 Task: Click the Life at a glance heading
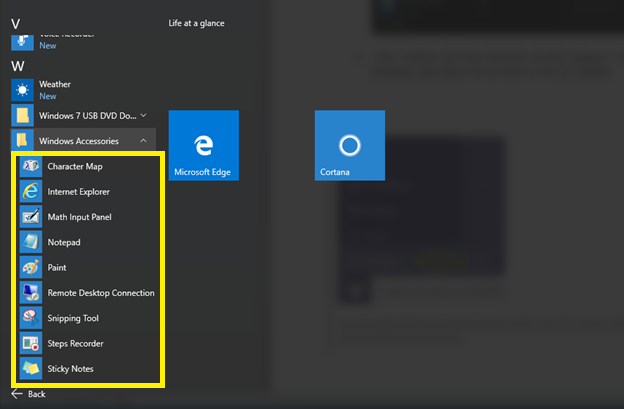click(196, 23)
